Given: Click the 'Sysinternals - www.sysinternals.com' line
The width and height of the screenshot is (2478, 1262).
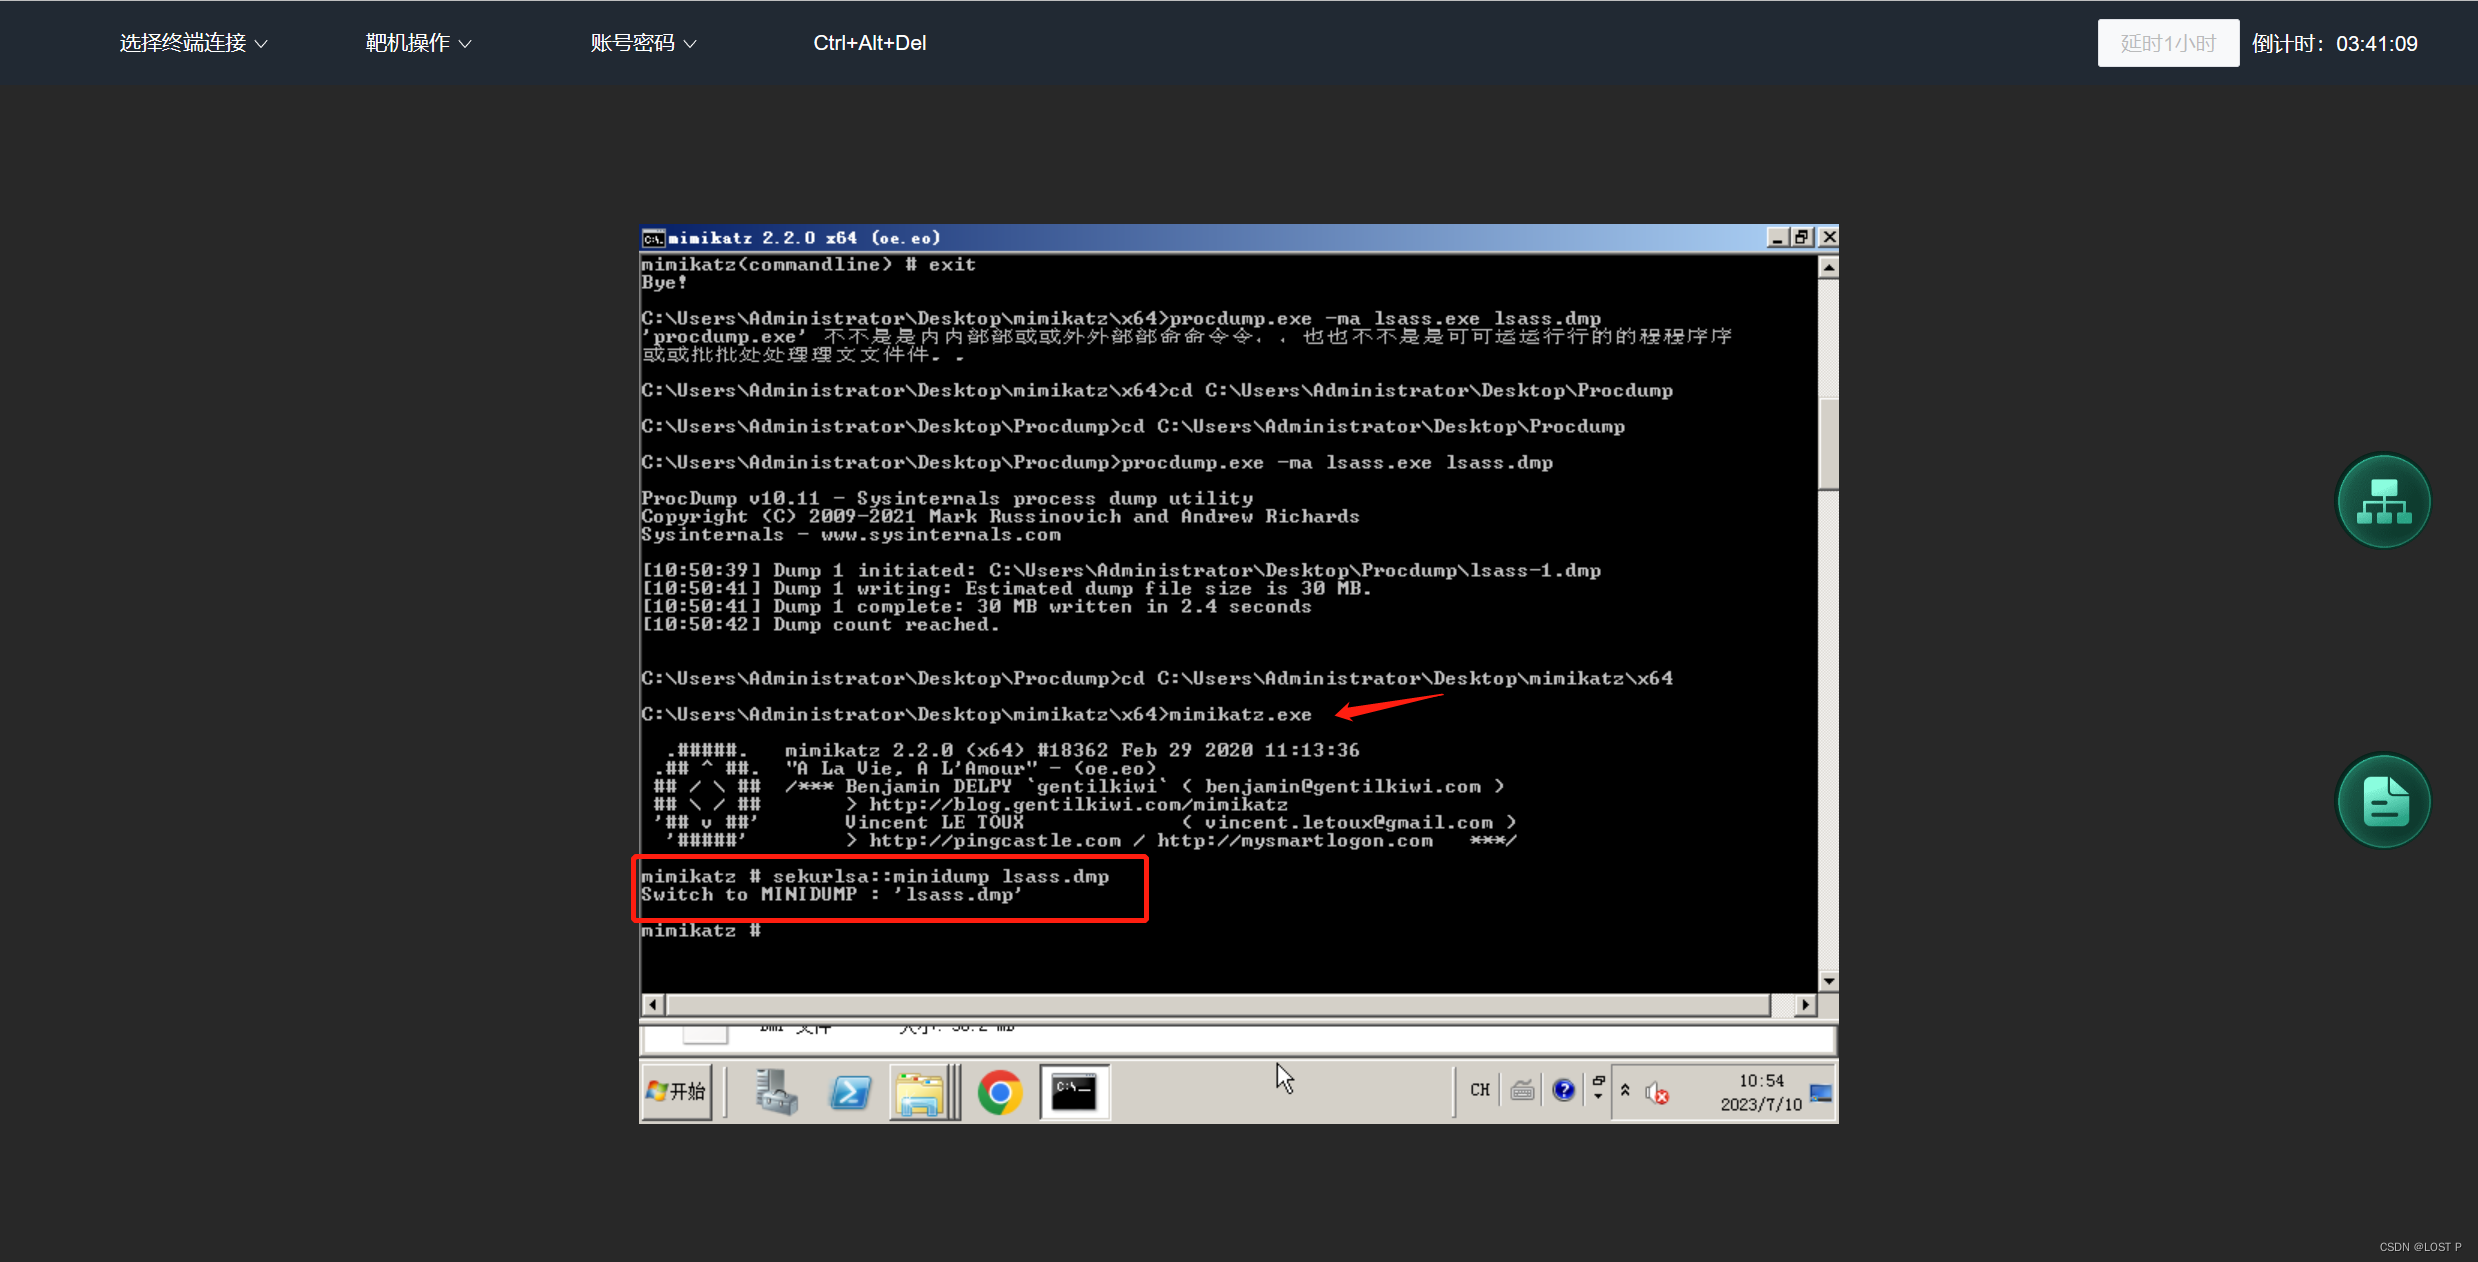Looking at the screenshot, I should [851, 535].
